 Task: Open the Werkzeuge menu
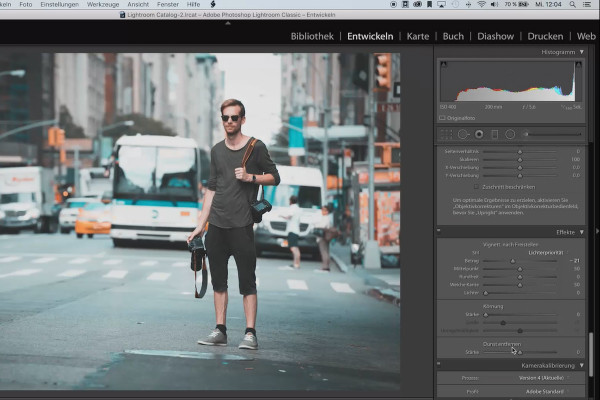(x=102, y=5)
